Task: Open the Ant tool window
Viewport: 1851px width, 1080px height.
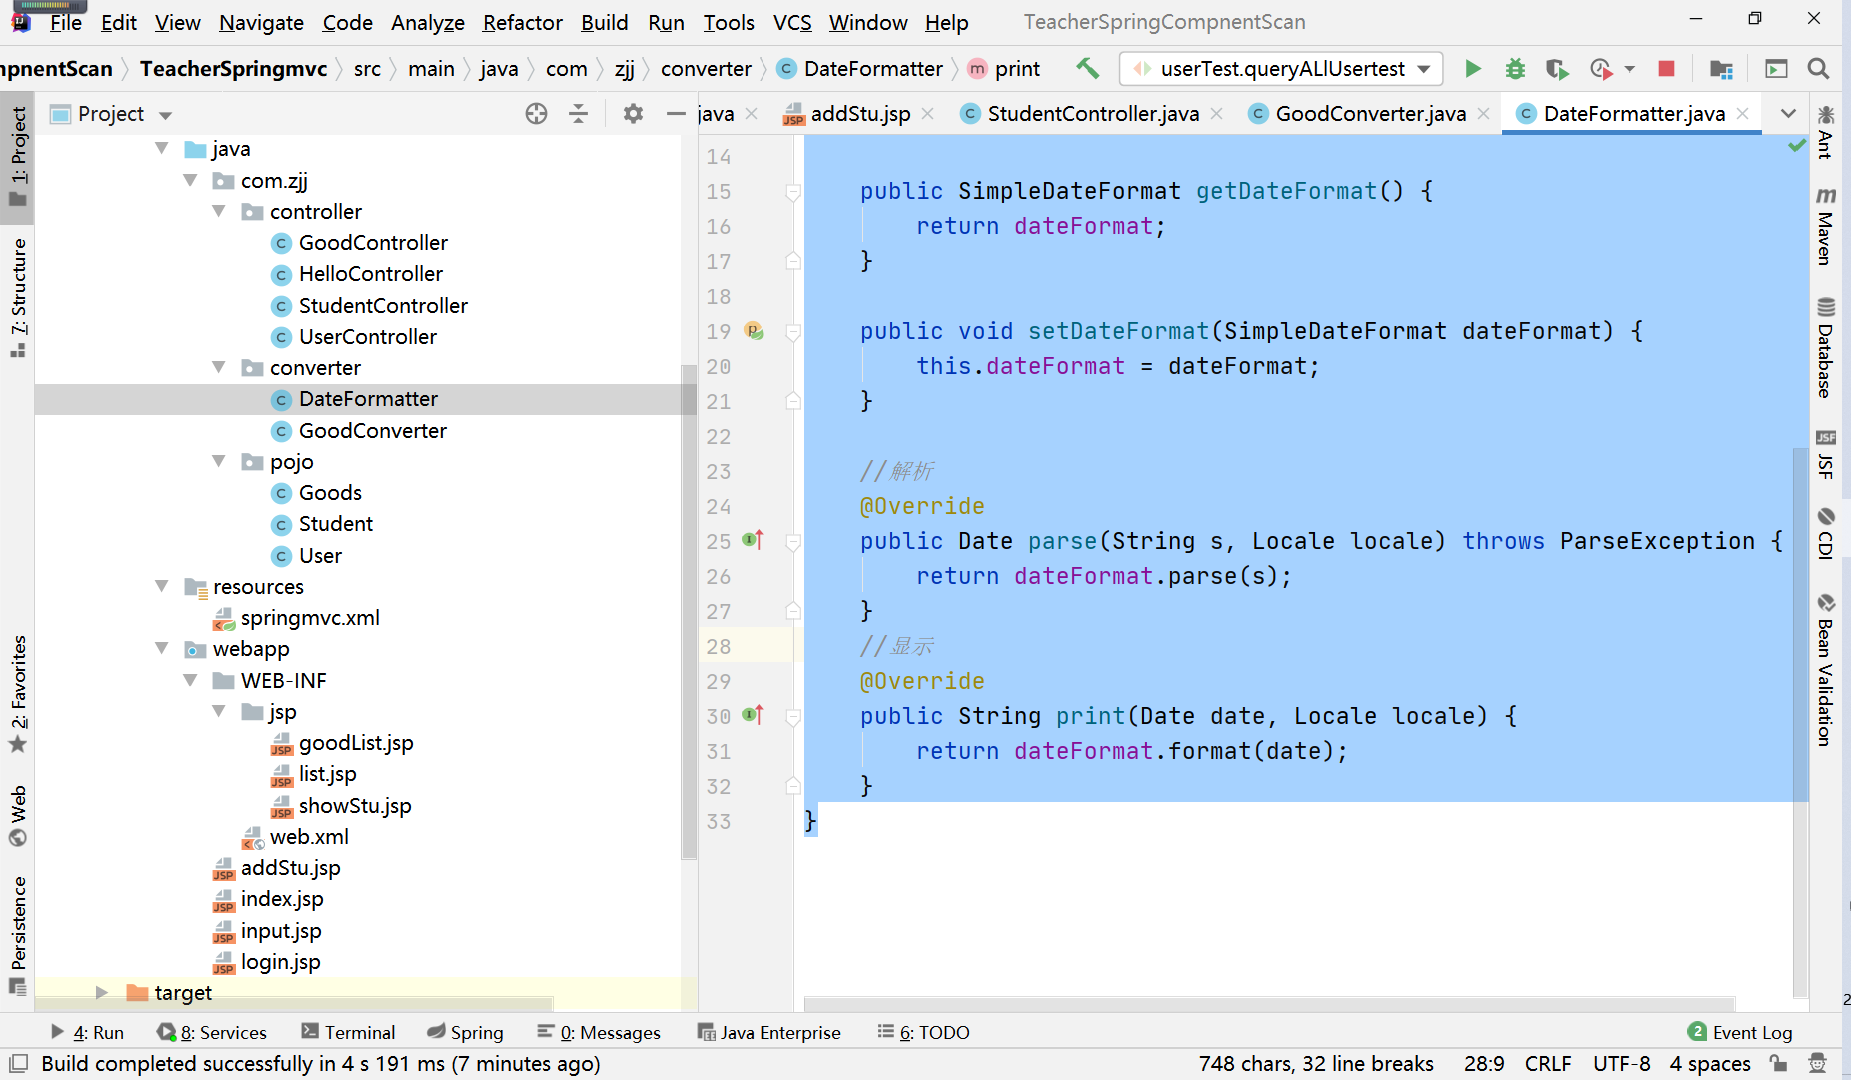Action: tap(1826, 133)
